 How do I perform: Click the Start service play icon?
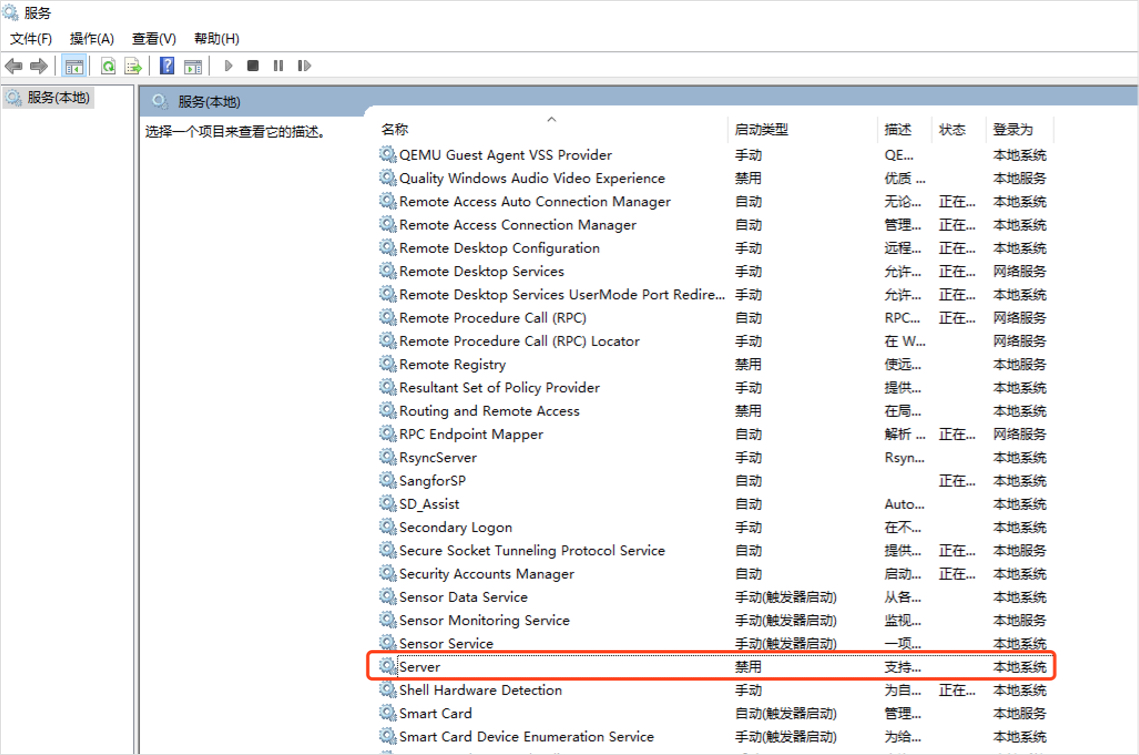click(x=228, y=66)
